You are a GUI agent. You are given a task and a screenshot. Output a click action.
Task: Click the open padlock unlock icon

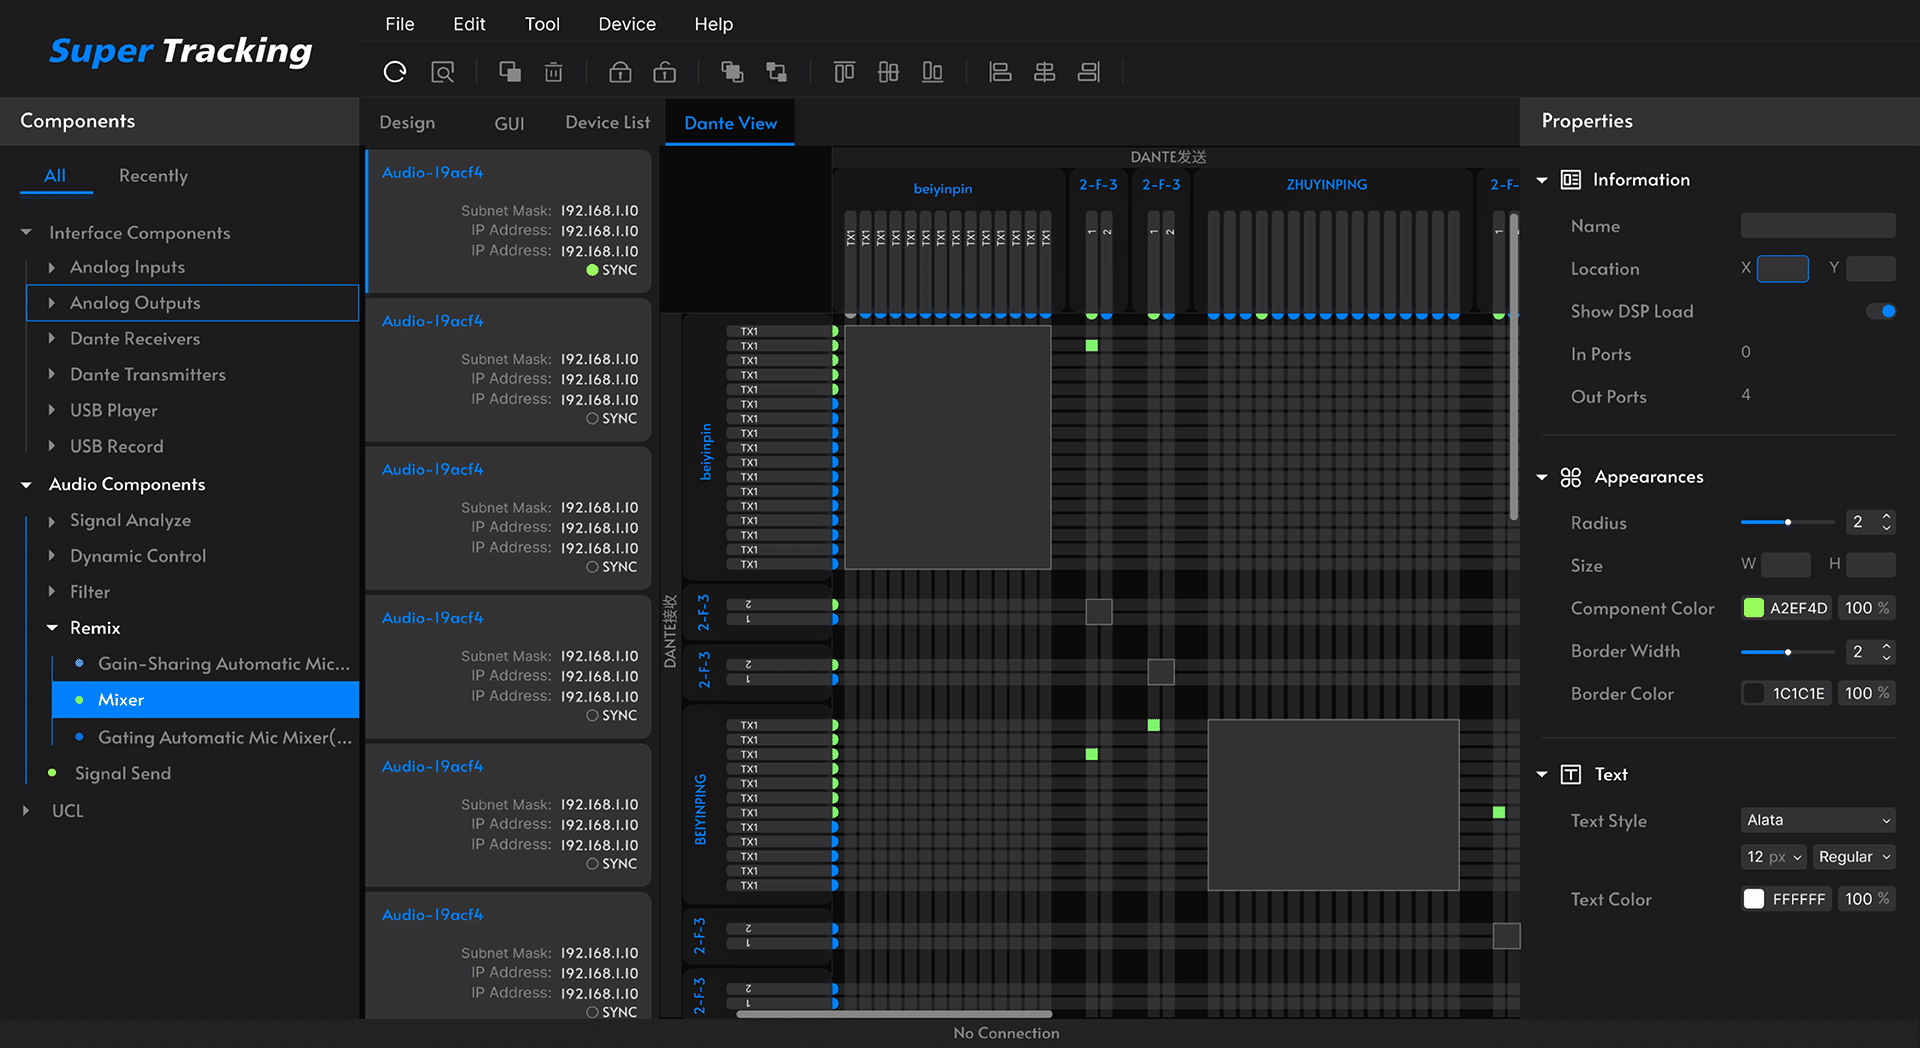664,72
